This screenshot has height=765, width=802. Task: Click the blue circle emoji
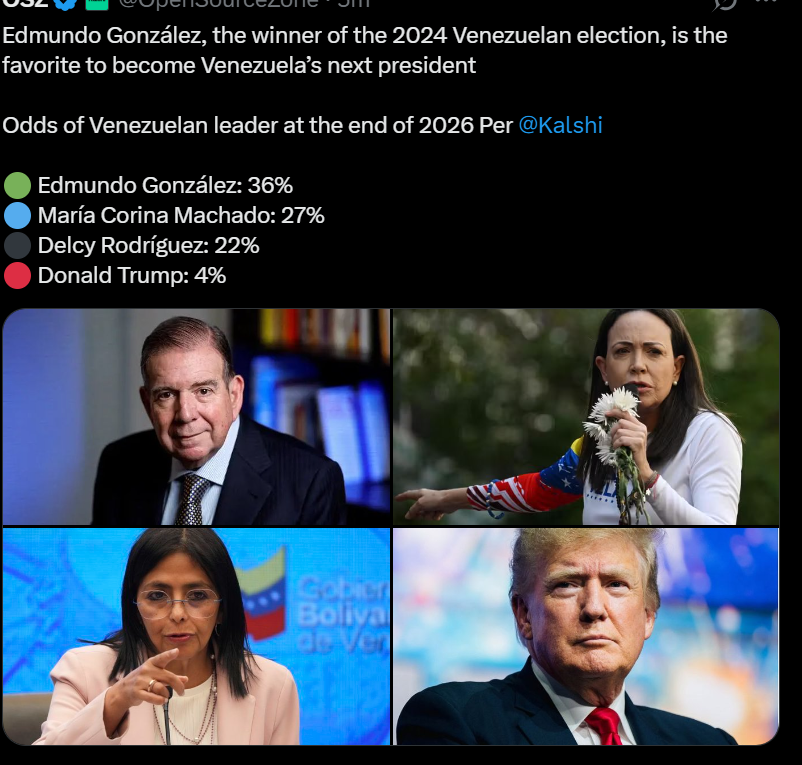coord(17,215)
